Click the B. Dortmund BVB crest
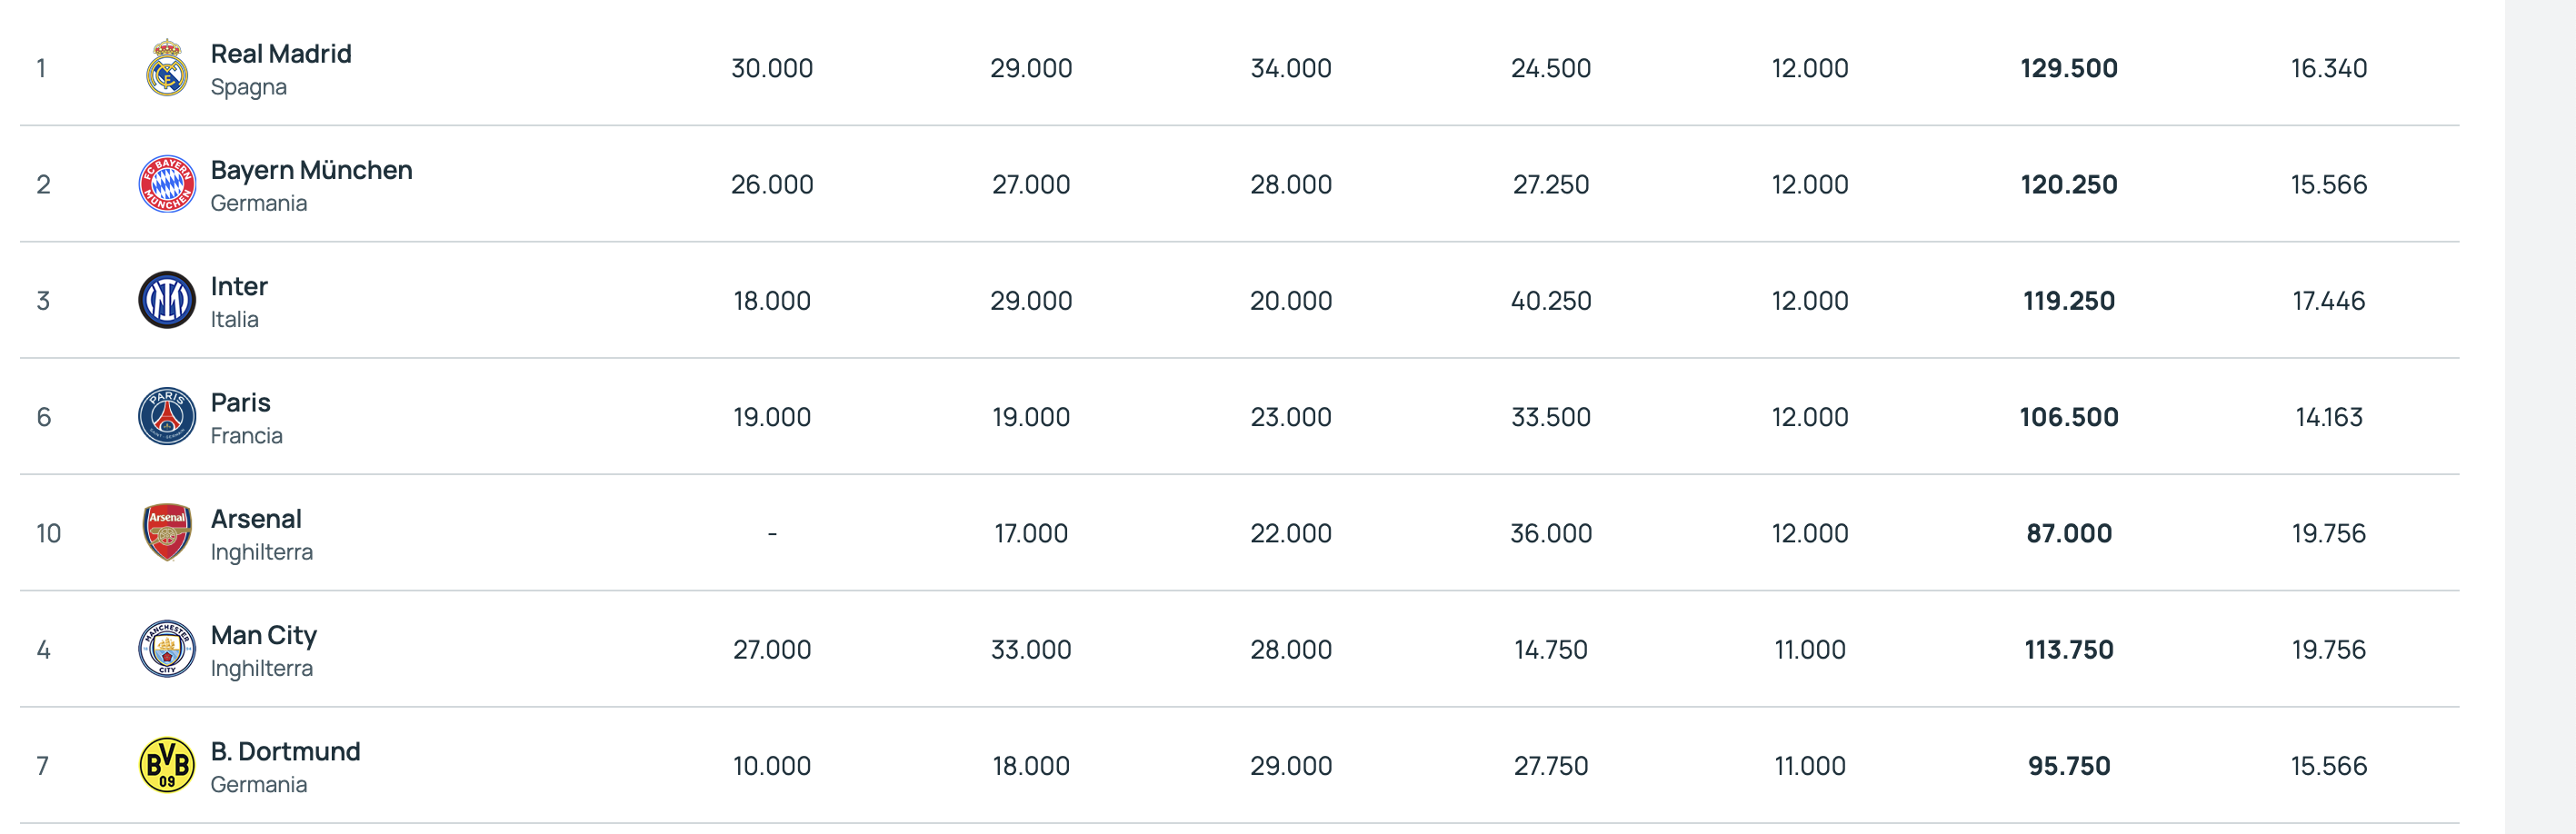 (167, 765)
